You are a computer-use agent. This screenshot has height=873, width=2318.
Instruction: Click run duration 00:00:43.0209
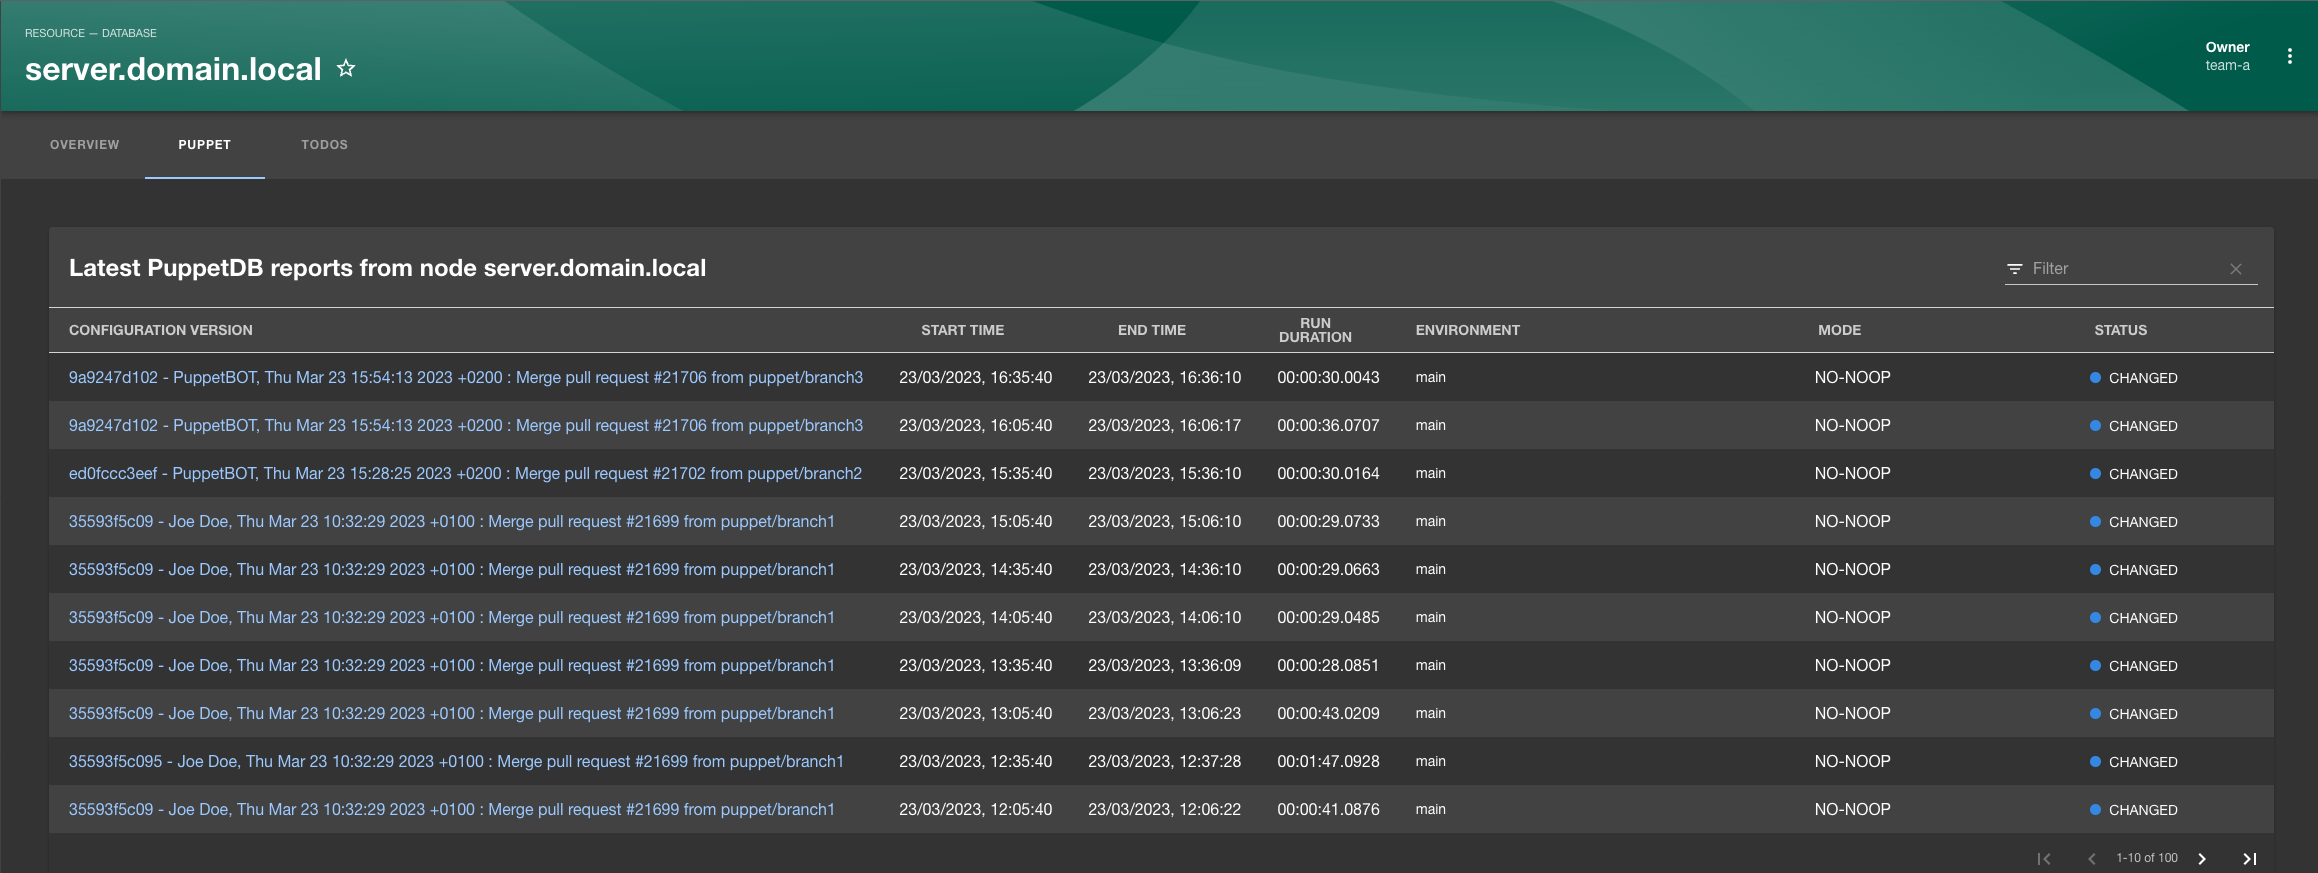pos(1328,713)
